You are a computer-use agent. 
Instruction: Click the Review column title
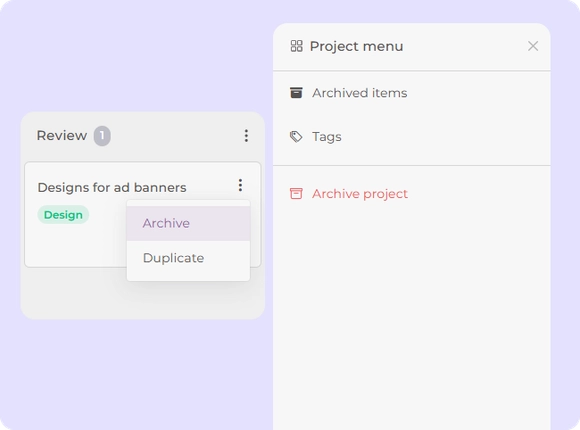pyautogui.click(x=62, y=135)
